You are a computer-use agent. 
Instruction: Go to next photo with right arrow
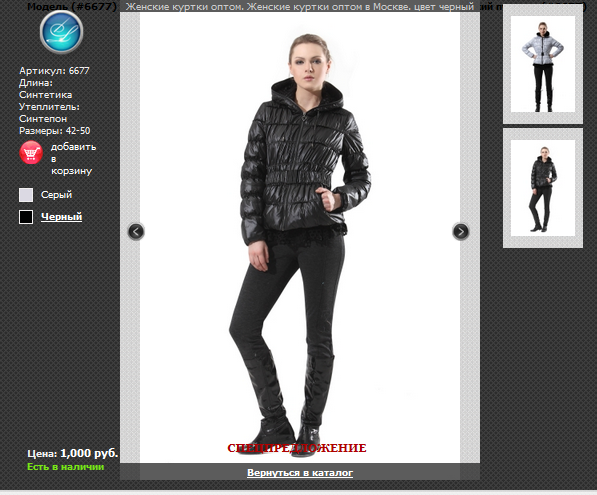(x=461, y=231)
